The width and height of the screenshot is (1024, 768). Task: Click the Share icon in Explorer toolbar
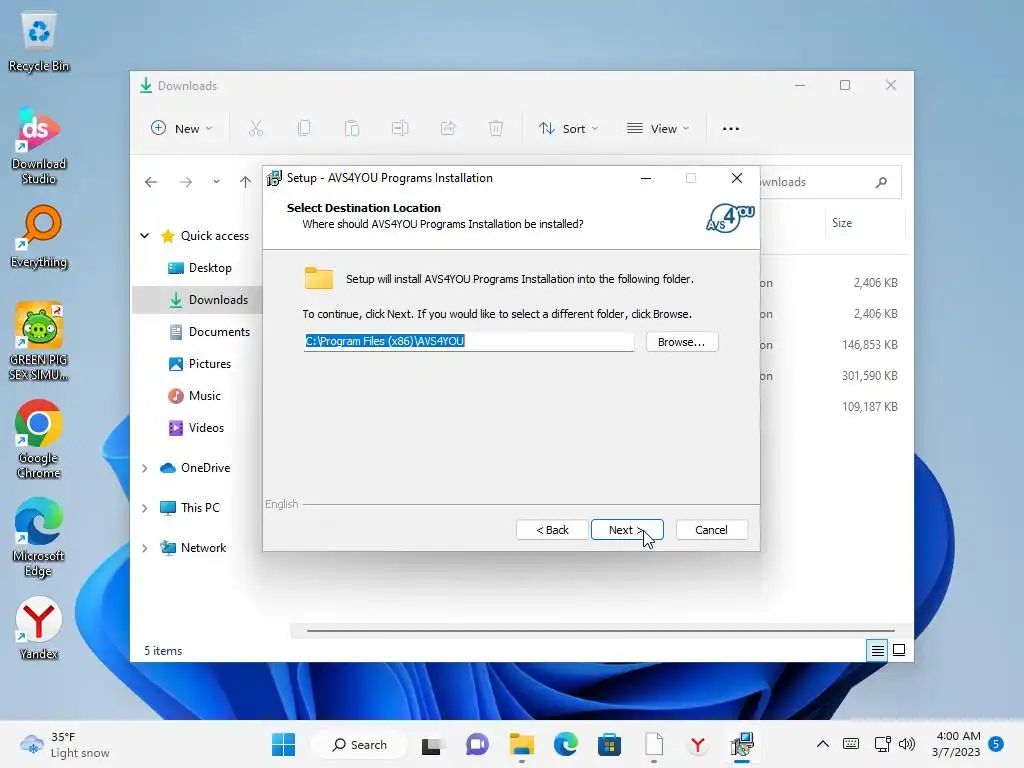[x=448, y=129]
